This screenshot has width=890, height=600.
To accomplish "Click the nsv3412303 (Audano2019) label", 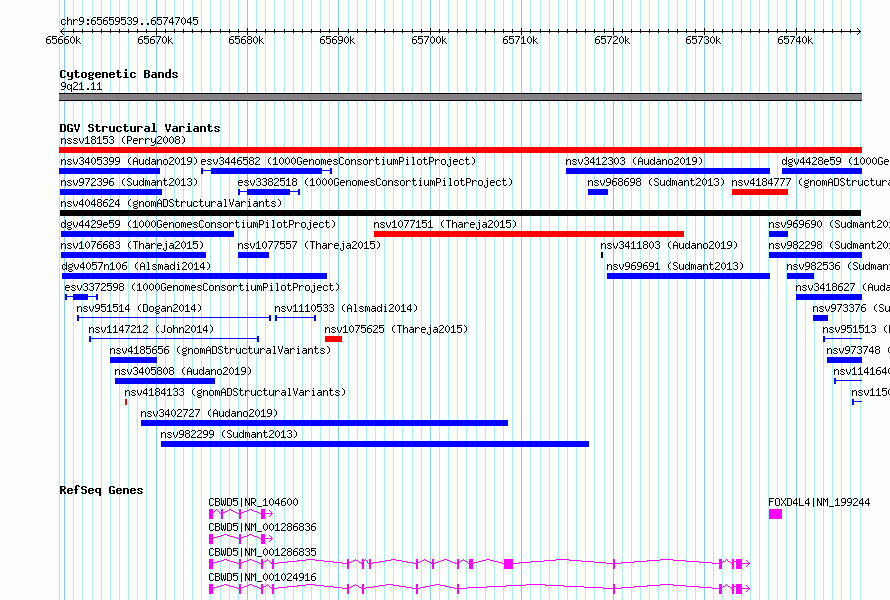I will (x=634, y=161).
